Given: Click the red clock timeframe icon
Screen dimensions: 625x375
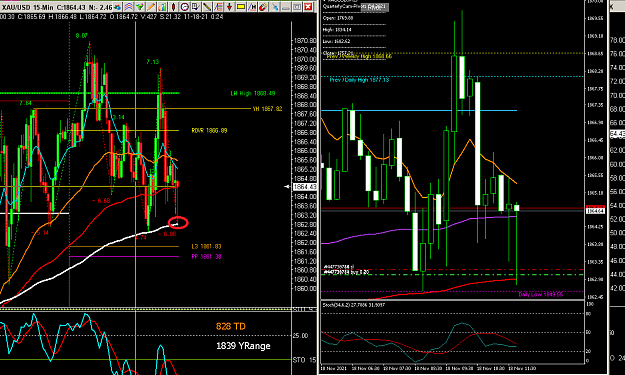Looking at the screenshot, I should point(185,7).
